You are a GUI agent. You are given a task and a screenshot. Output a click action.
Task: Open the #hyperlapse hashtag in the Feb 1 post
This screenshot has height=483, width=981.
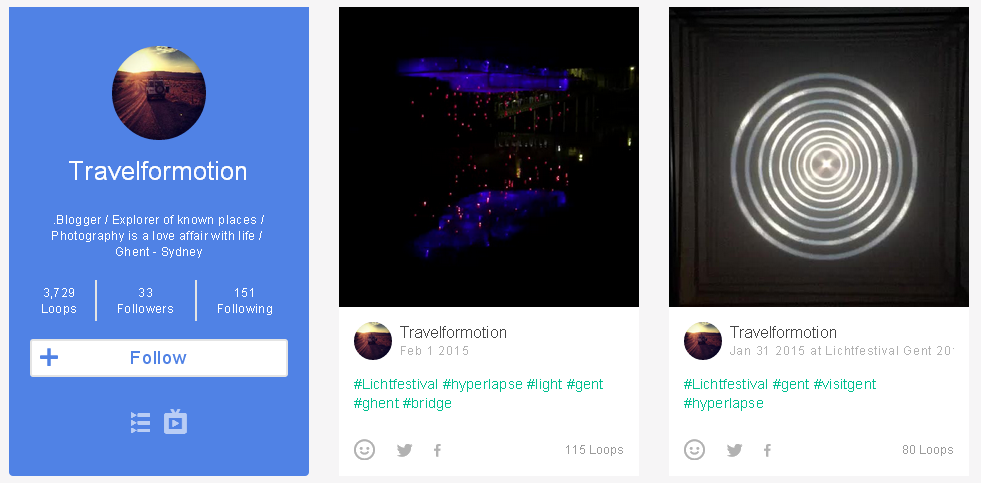pos(482,384)
